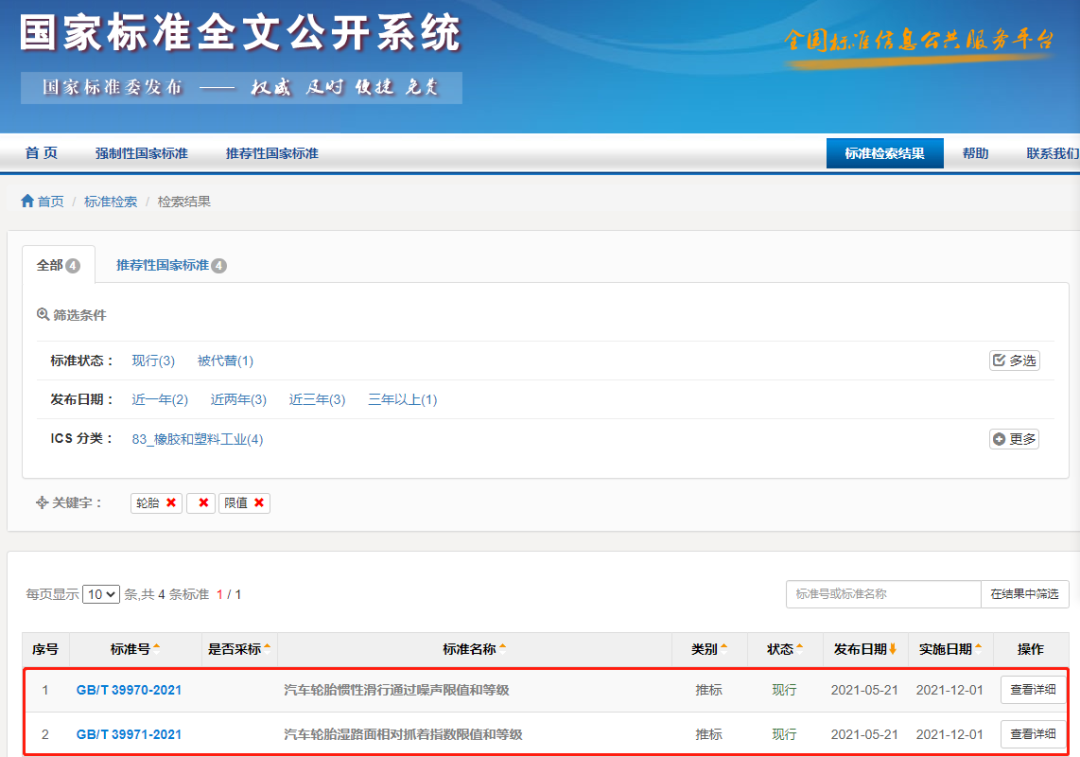Switch to the 推荐性国家标准 results tab
The image size is (1080, 757).
[171, 265]
